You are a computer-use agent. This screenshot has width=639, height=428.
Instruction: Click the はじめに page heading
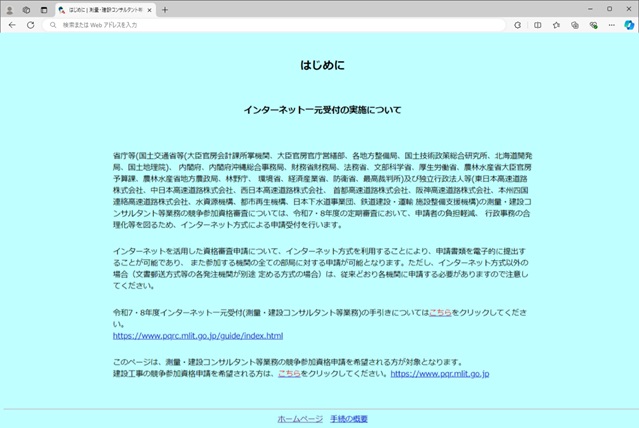[322, 65]
